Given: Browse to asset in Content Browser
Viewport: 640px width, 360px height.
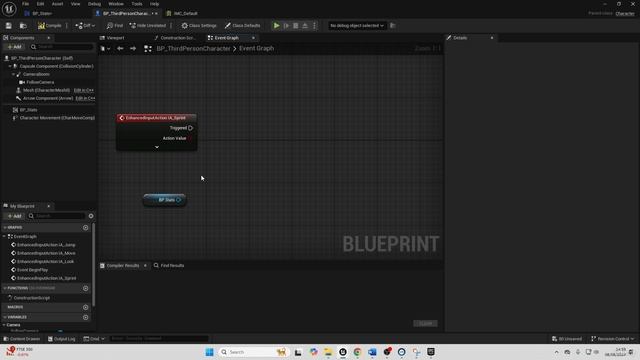Looking at the screenshot, I should (x=23, y=25).
